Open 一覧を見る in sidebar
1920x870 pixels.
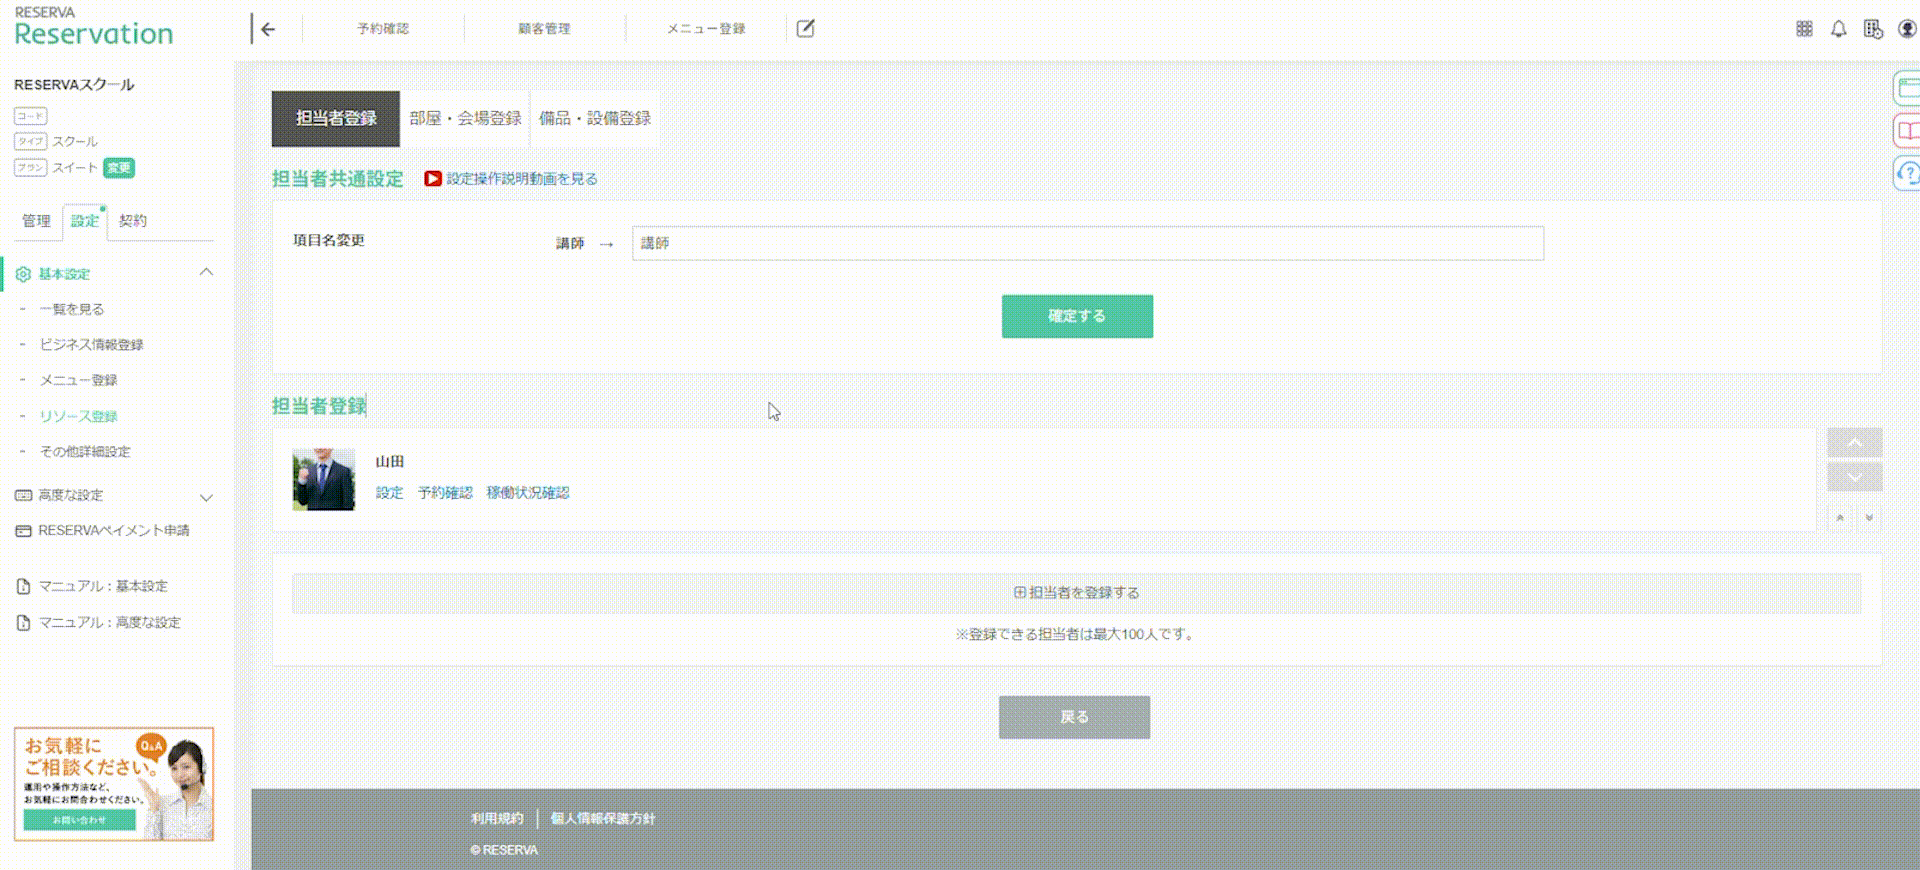coord(72,310)
